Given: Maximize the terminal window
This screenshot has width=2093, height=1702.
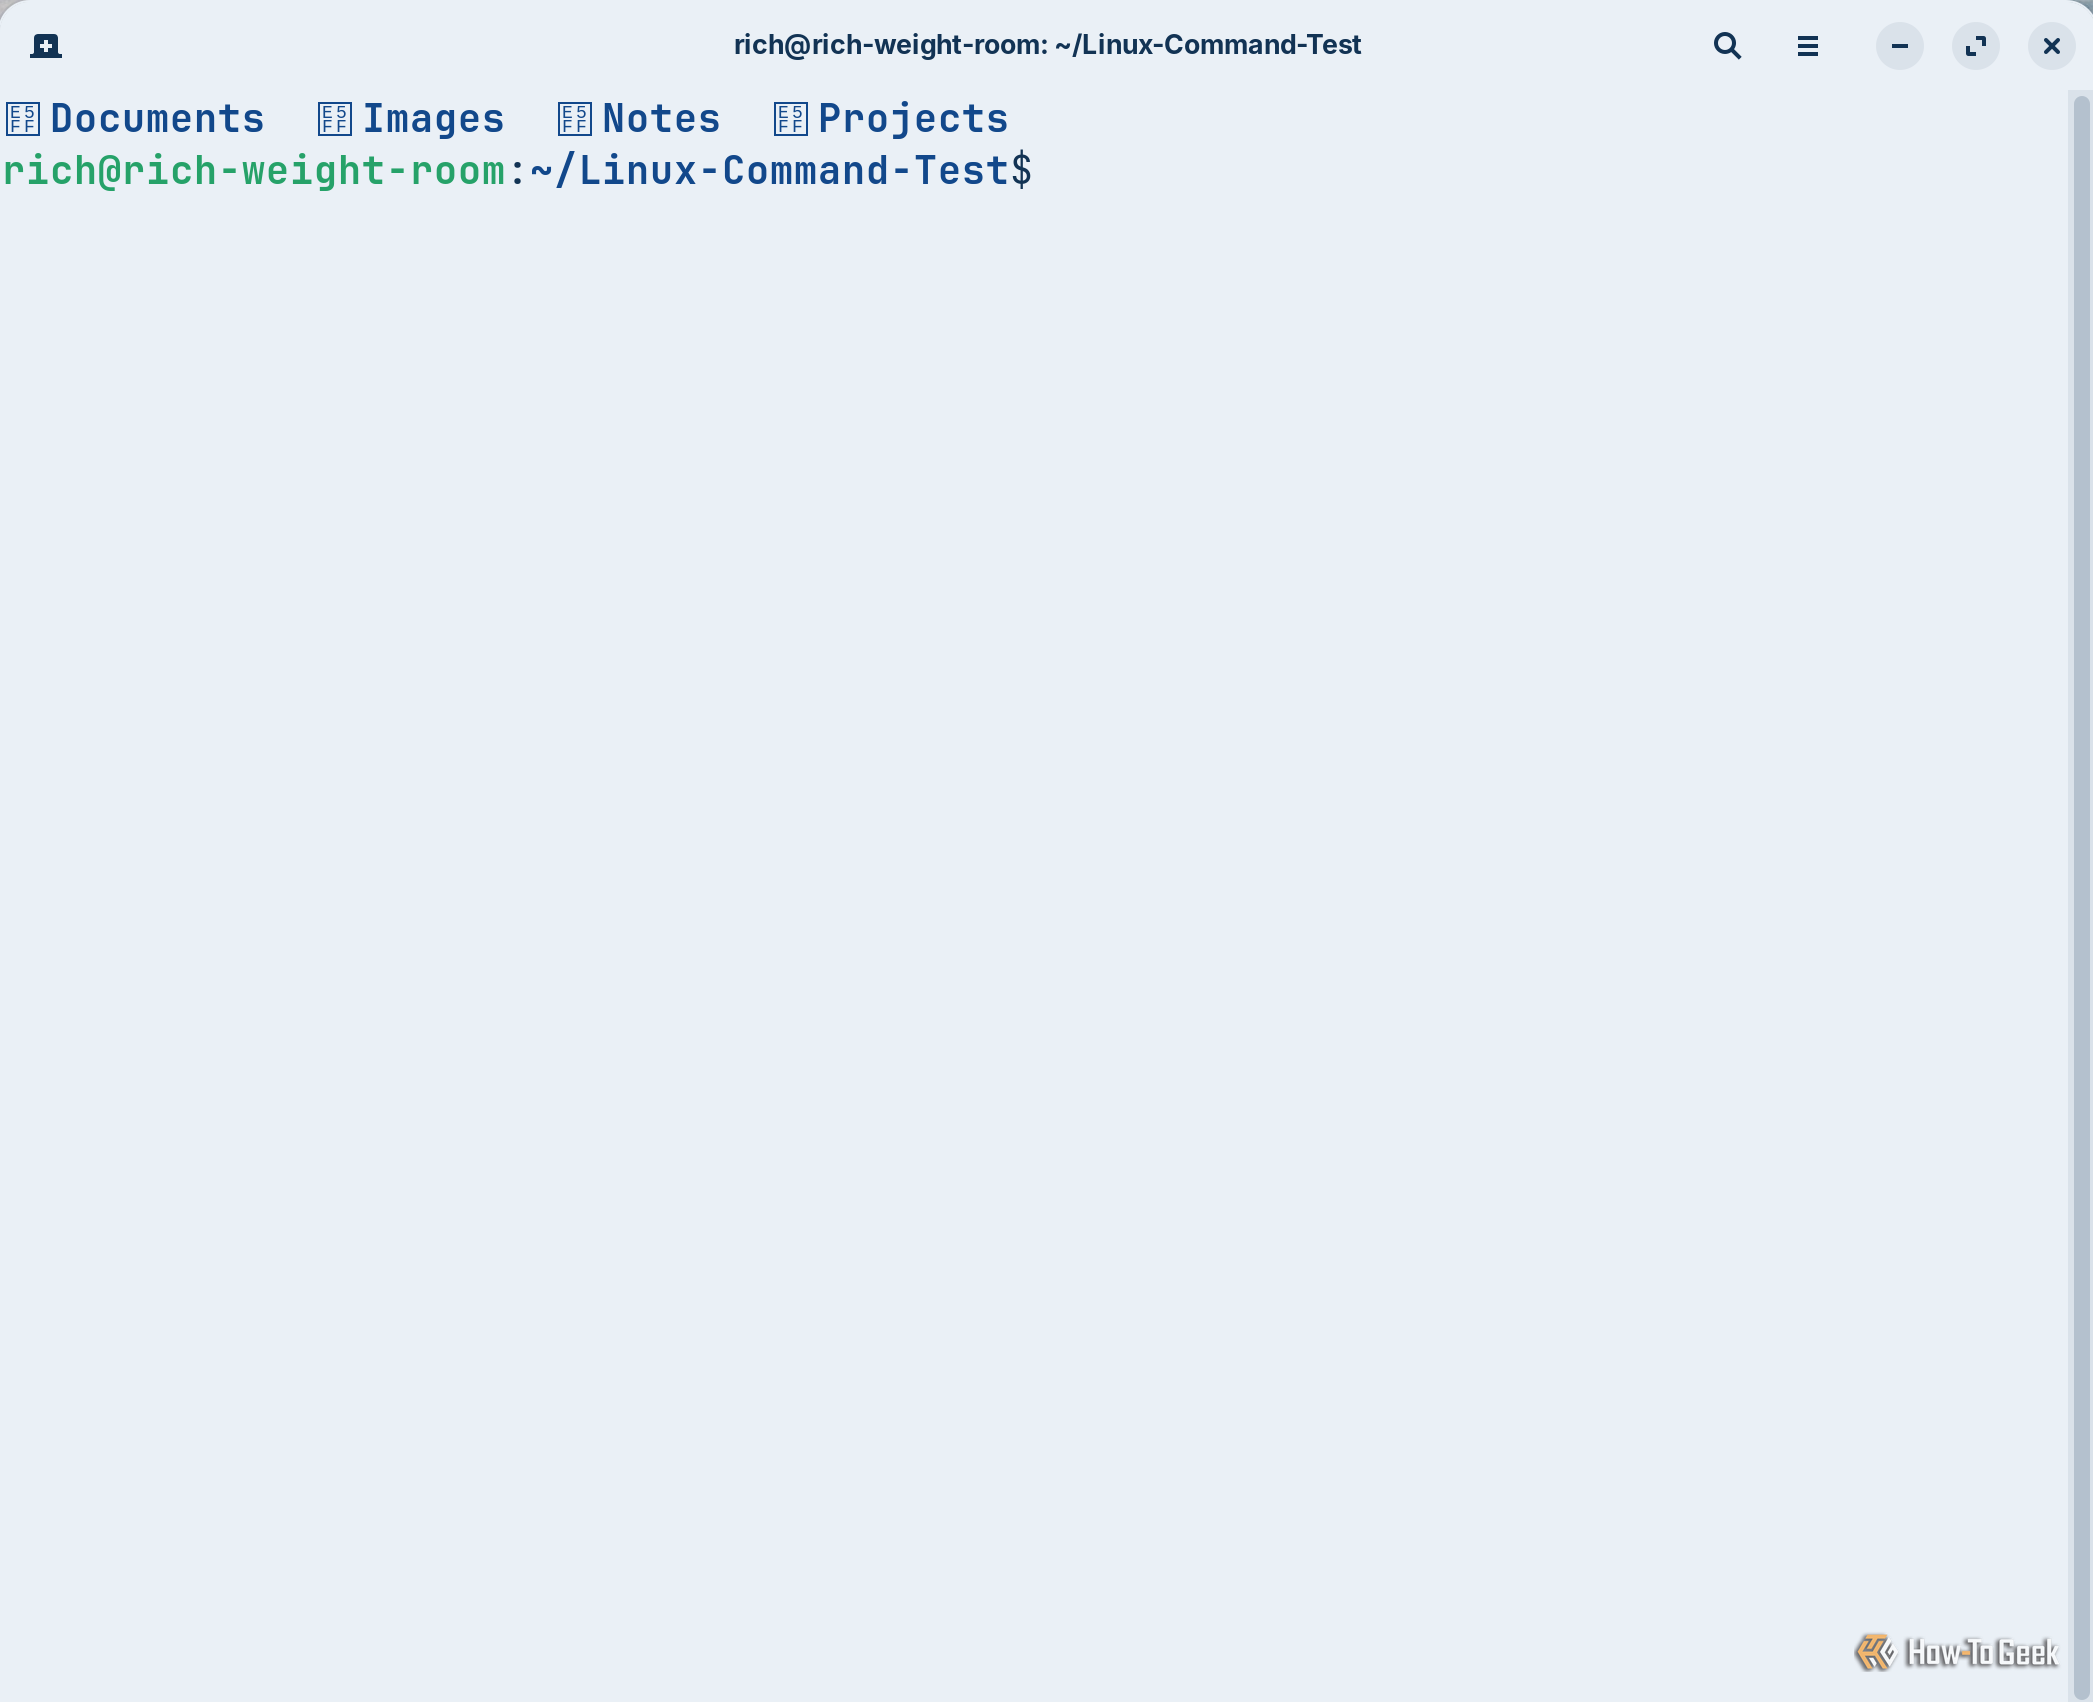Looking at the screenshot, I should 1975,46.
